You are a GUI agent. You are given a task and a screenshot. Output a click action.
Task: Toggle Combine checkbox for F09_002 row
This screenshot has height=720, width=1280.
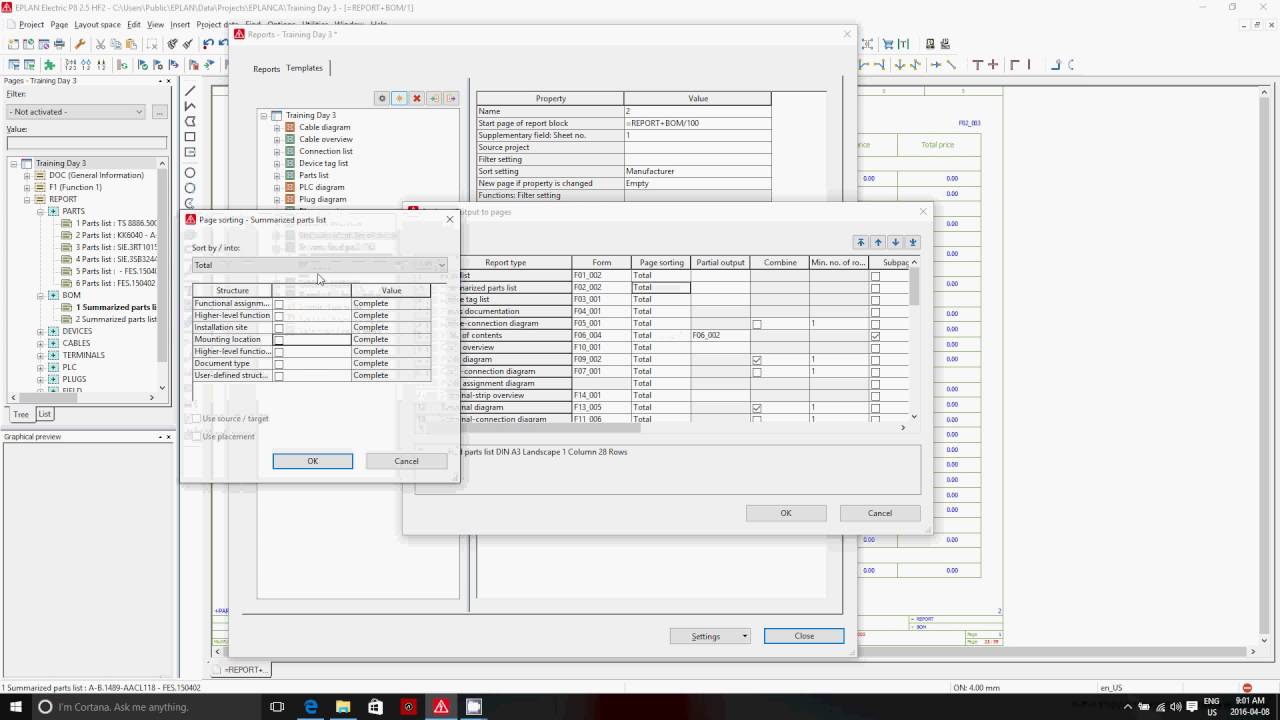click(757, 360)
